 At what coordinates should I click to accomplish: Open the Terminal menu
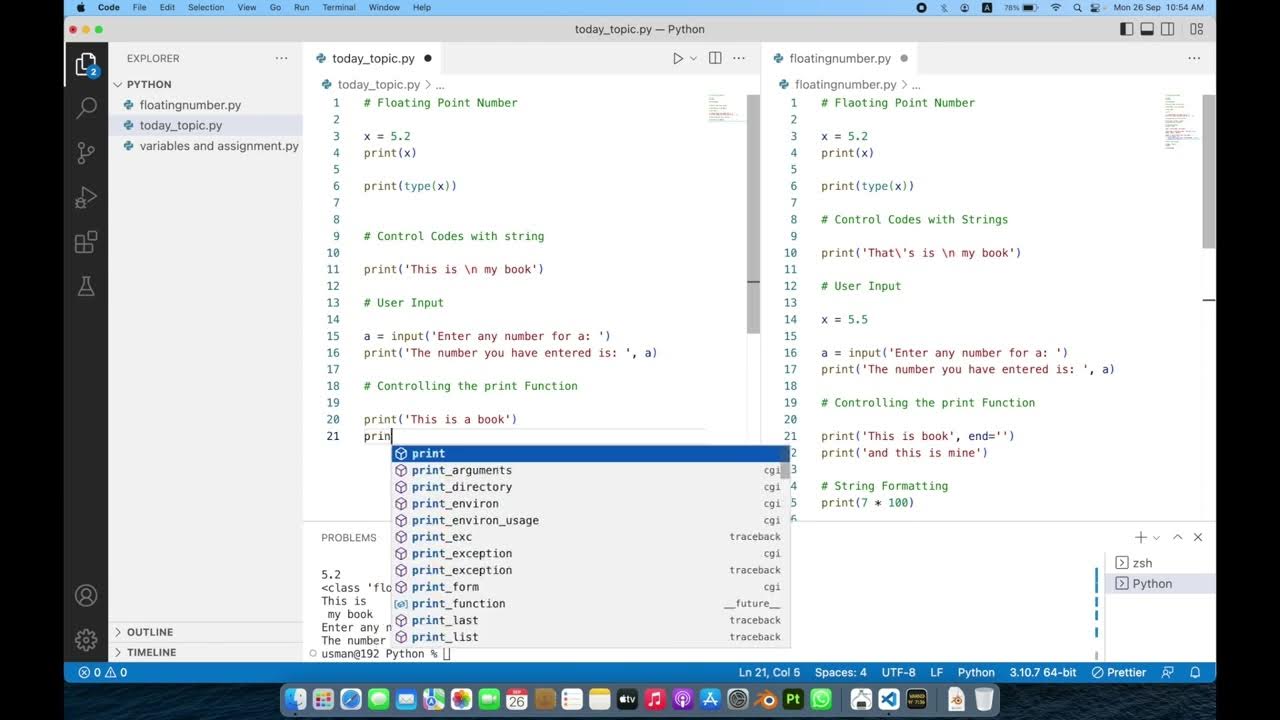[x=338, y=7]
